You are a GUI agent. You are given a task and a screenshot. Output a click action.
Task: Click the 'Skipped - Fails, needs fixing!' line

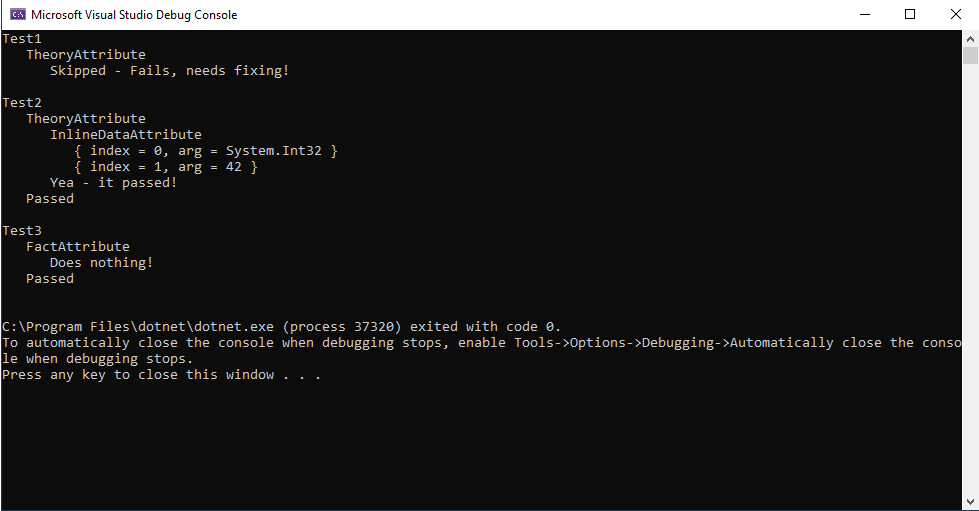[169, 71]
